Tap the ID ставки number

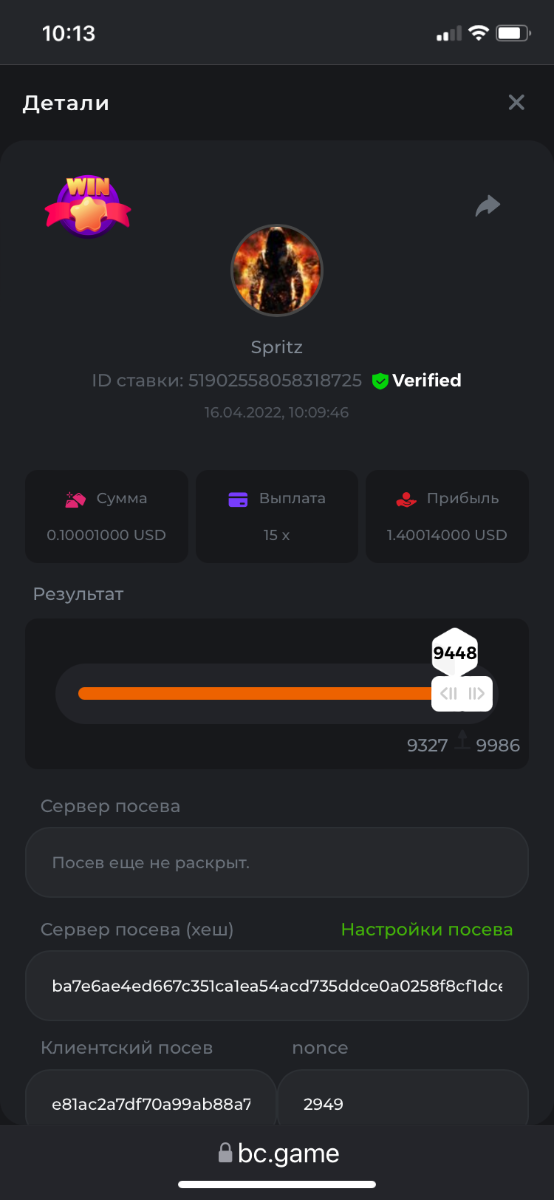[275, 381]
